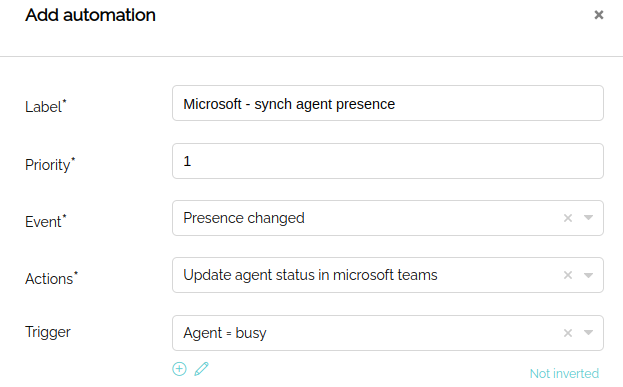Click into the Priority field

[x=388, y=161]
